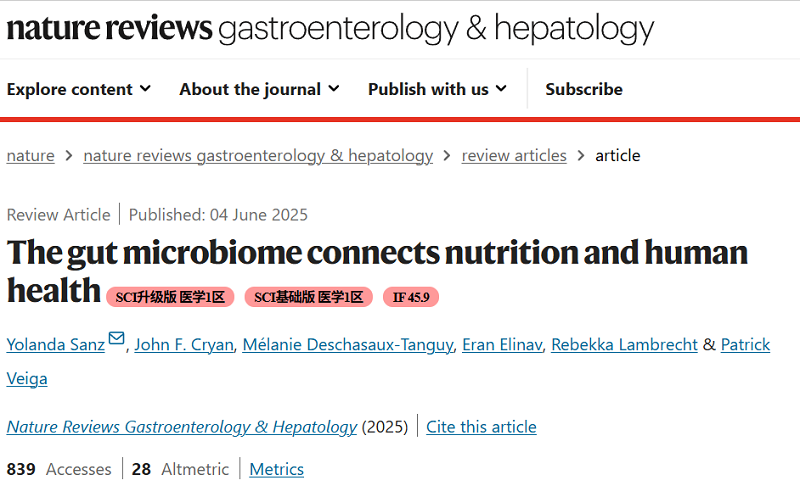Click the IF 45.9 badge
800x497 pixels.
[x=411, y=297]
